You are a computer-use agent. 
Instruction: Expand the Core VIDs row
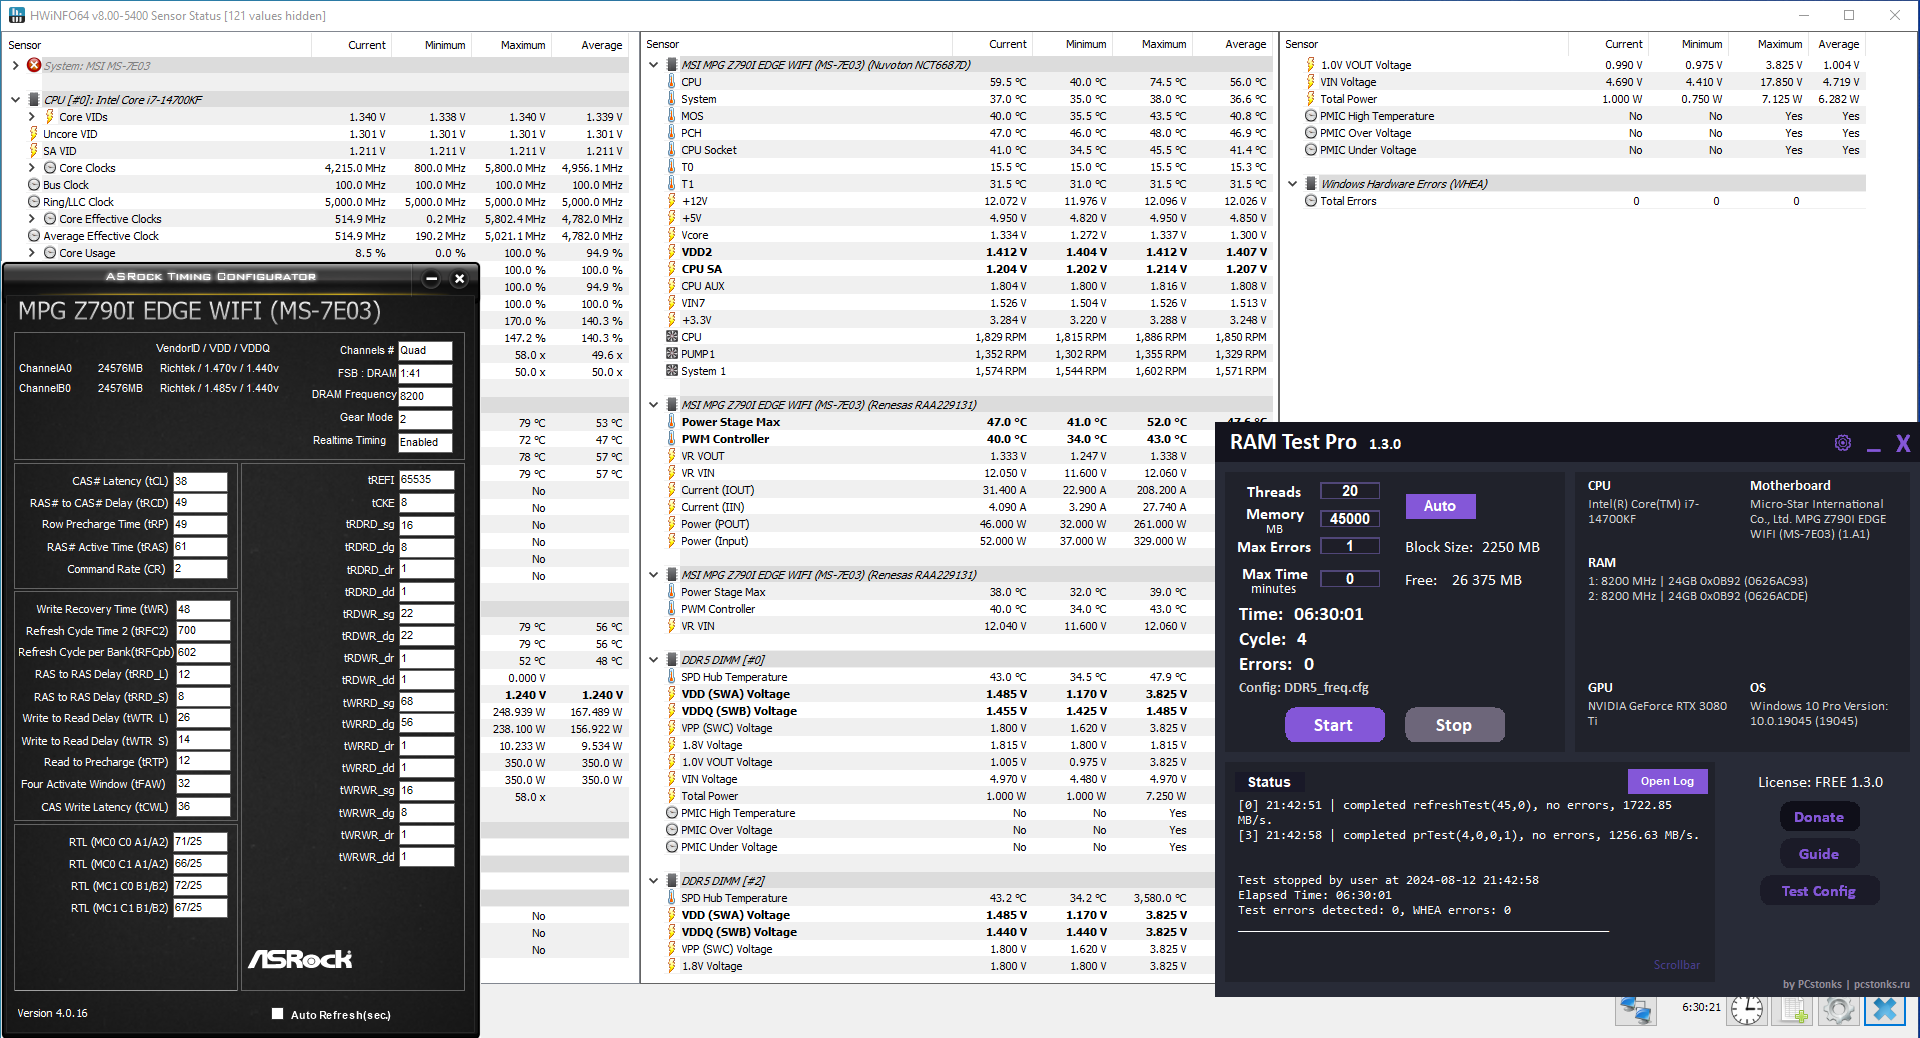[31, 117]
